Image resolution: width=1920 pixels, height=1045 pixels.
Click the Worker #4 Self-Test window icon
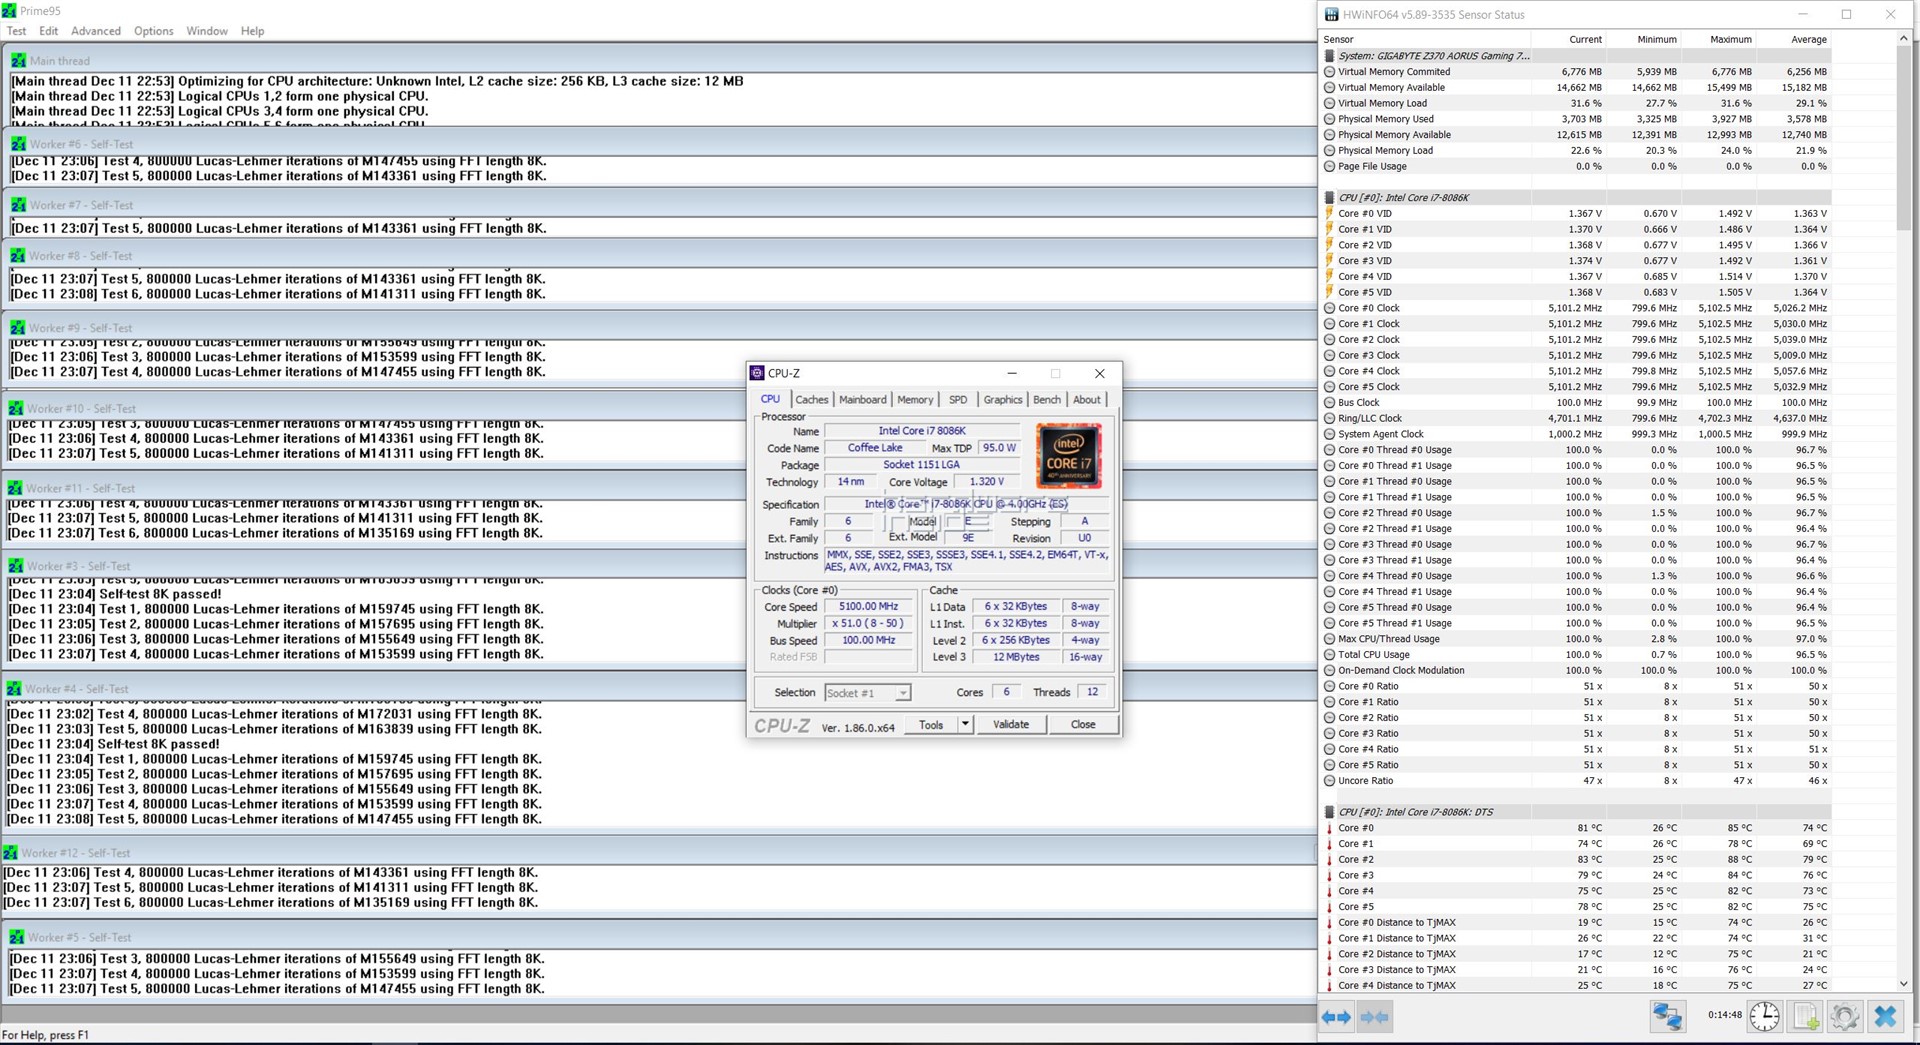point(14,689)
